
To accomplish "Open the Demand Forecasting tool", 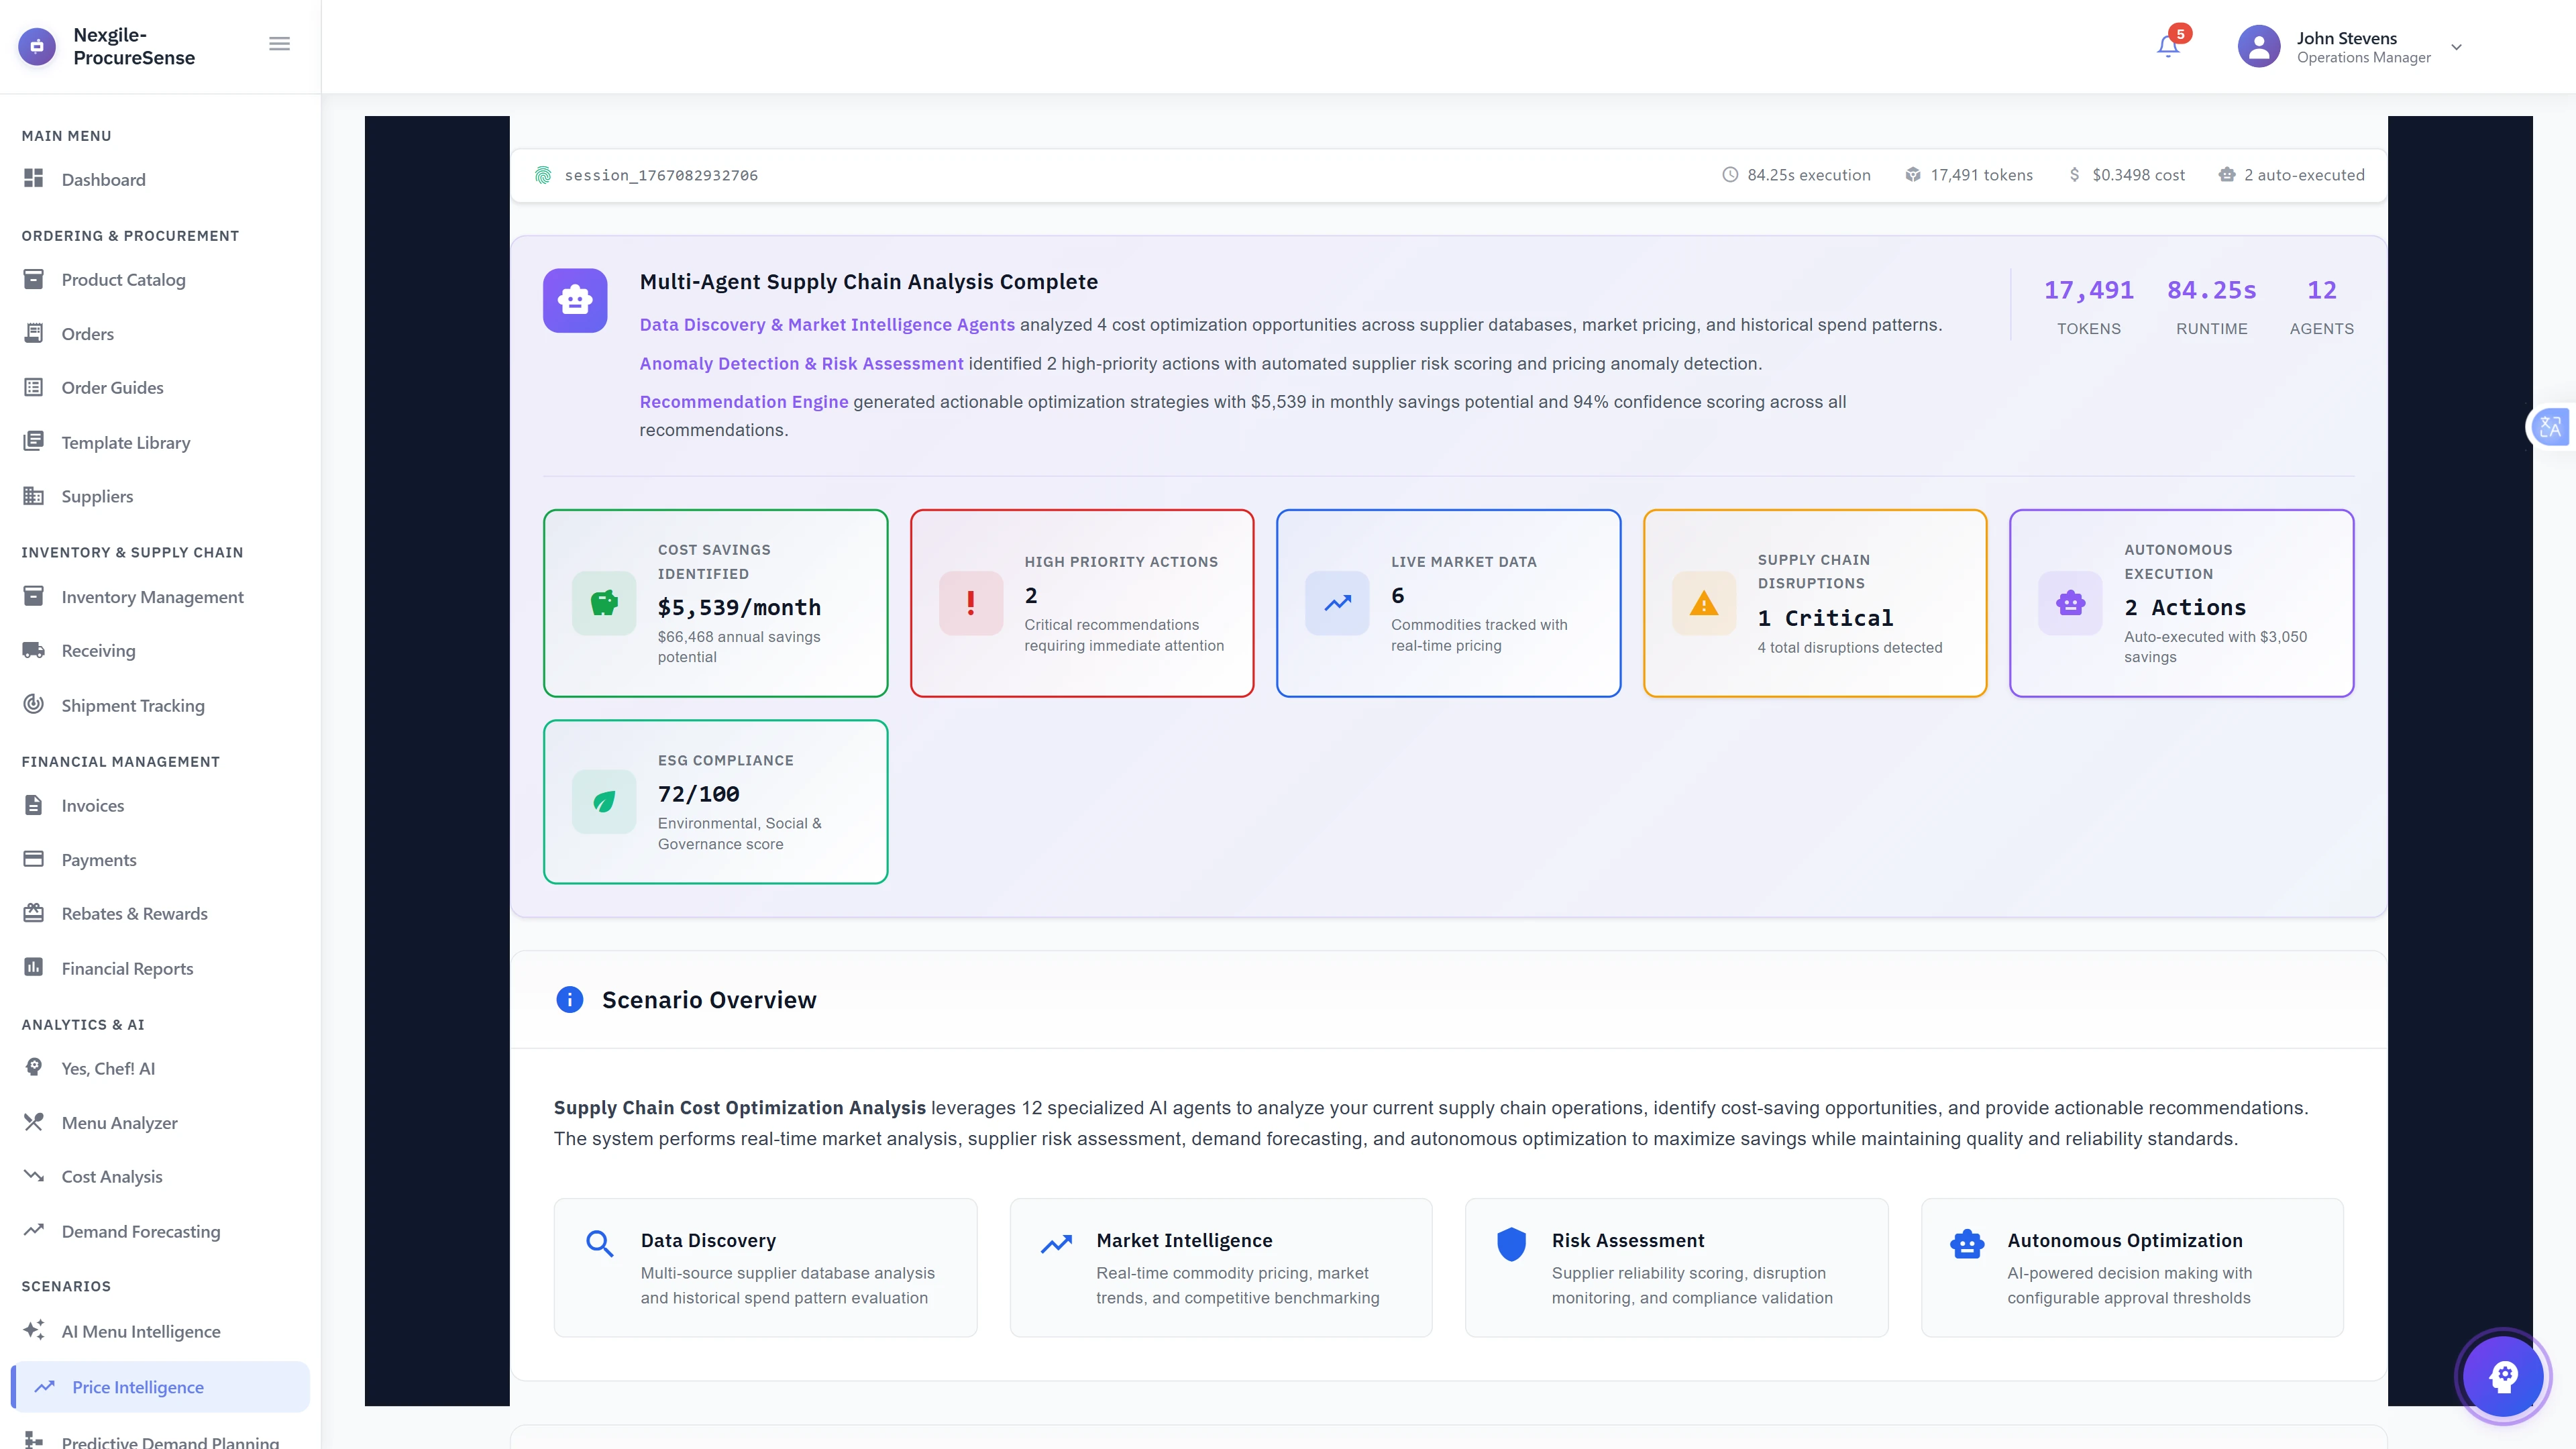I will click(x=140, y=1231).
